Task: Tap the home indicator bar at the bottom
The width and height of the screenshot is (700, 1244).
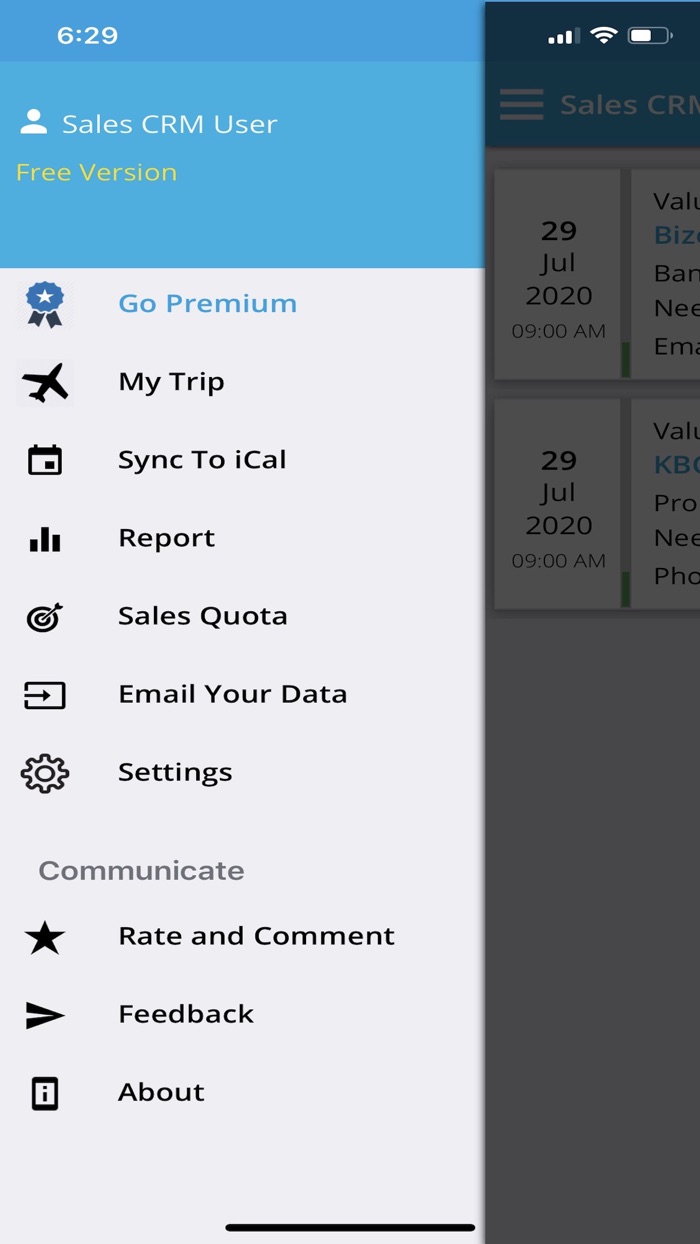Action: click(x=350, y=1227)
